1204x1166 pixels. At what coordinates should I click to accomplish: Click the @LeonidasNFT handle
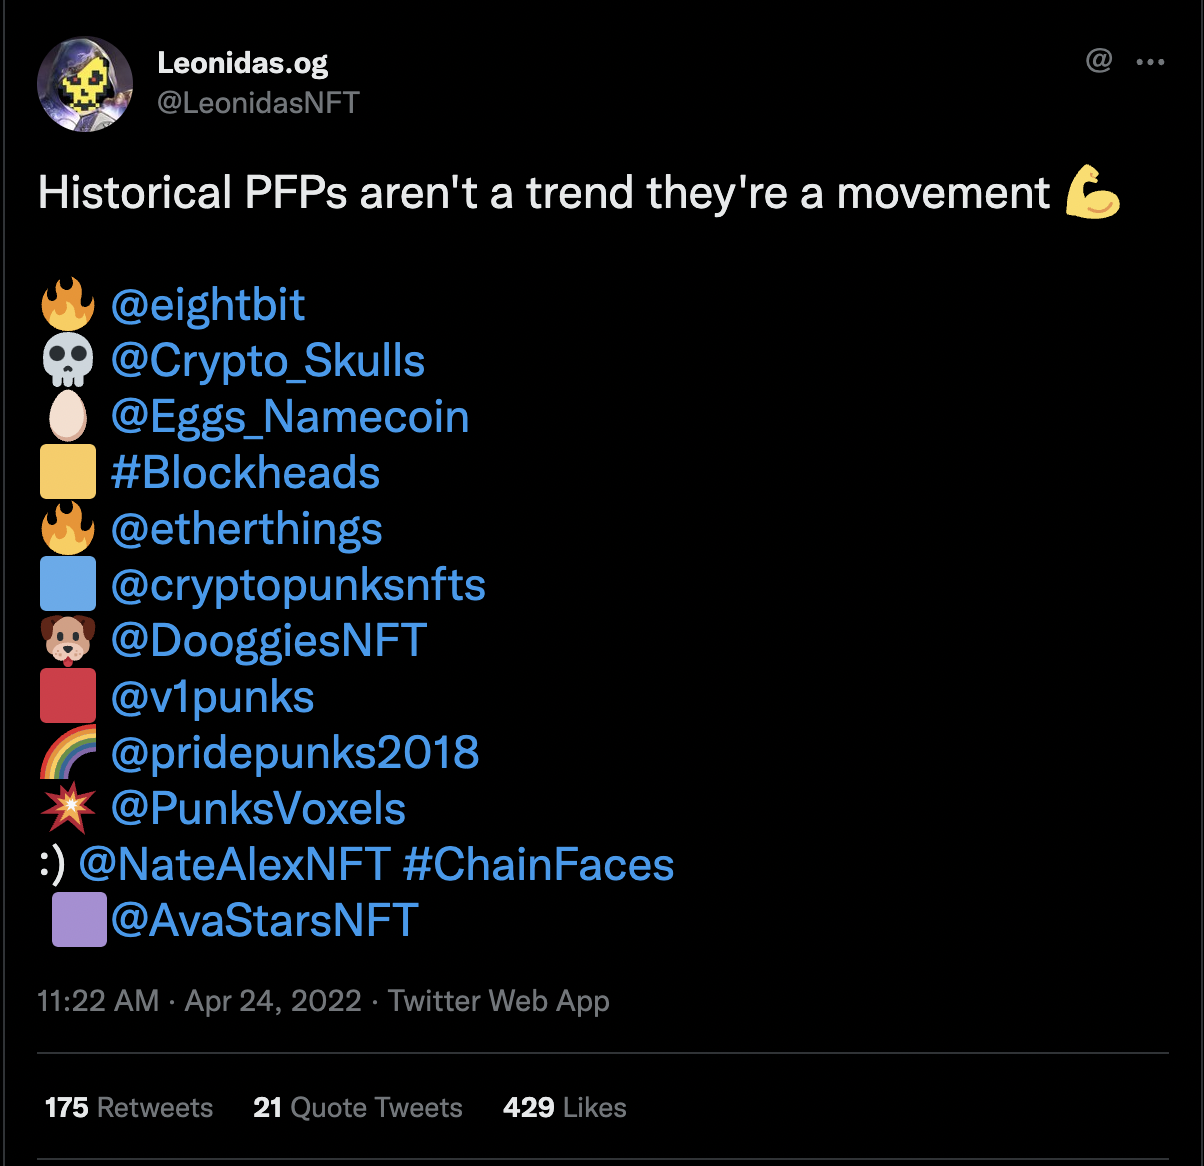click(258, 102)
